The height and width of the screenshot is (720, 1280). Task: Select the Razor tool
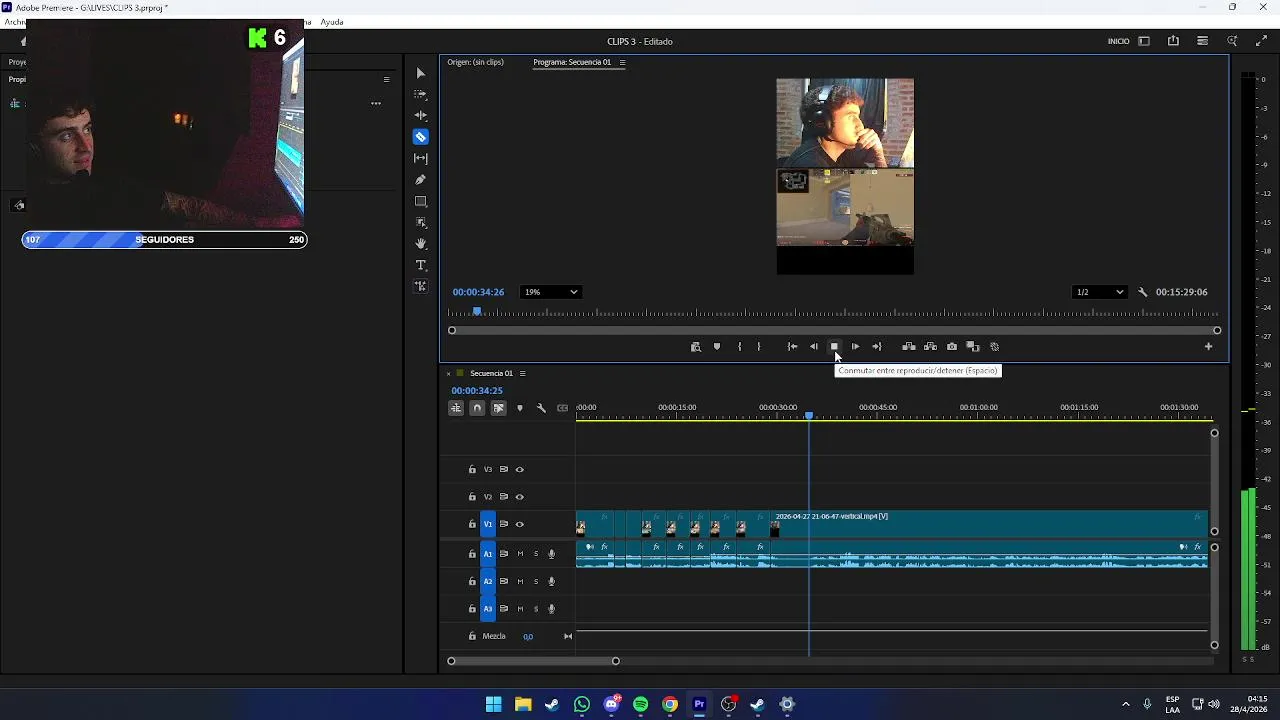pos(420,137)
